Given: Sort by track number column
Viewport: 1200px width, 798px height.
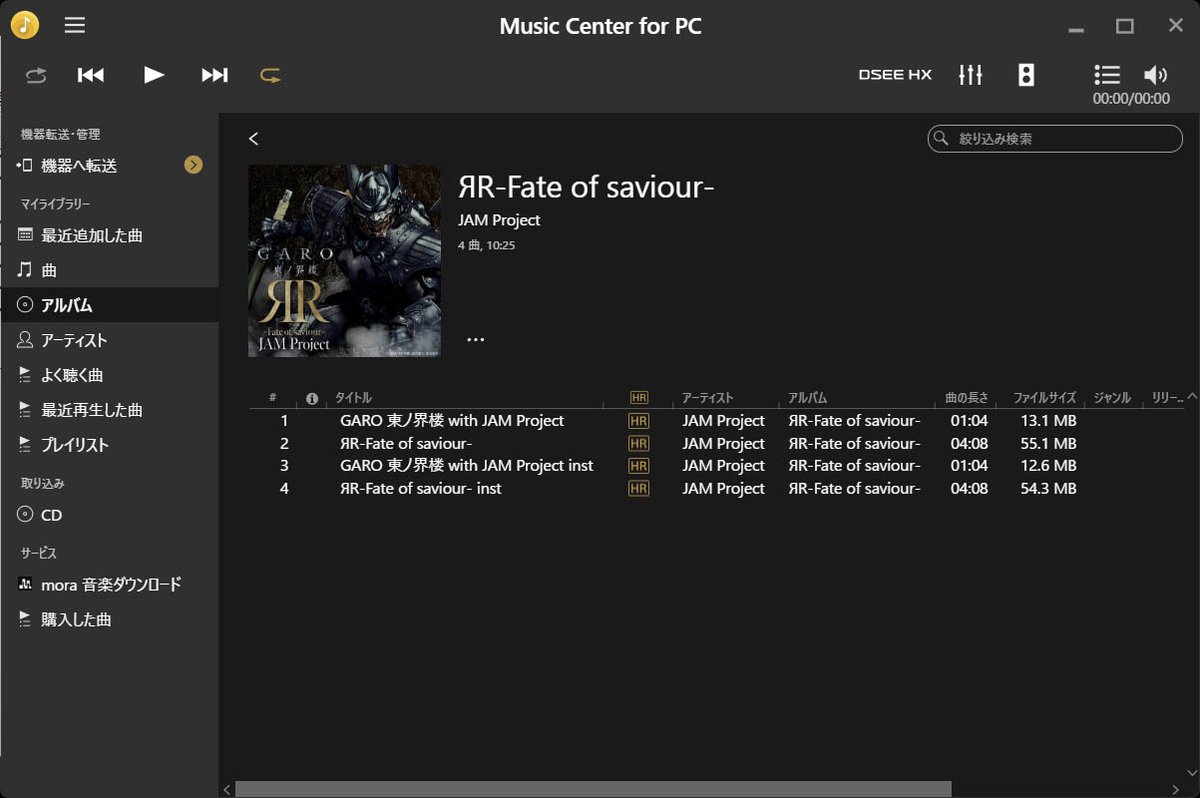Looking at the screenshot, I should point(273,398).
